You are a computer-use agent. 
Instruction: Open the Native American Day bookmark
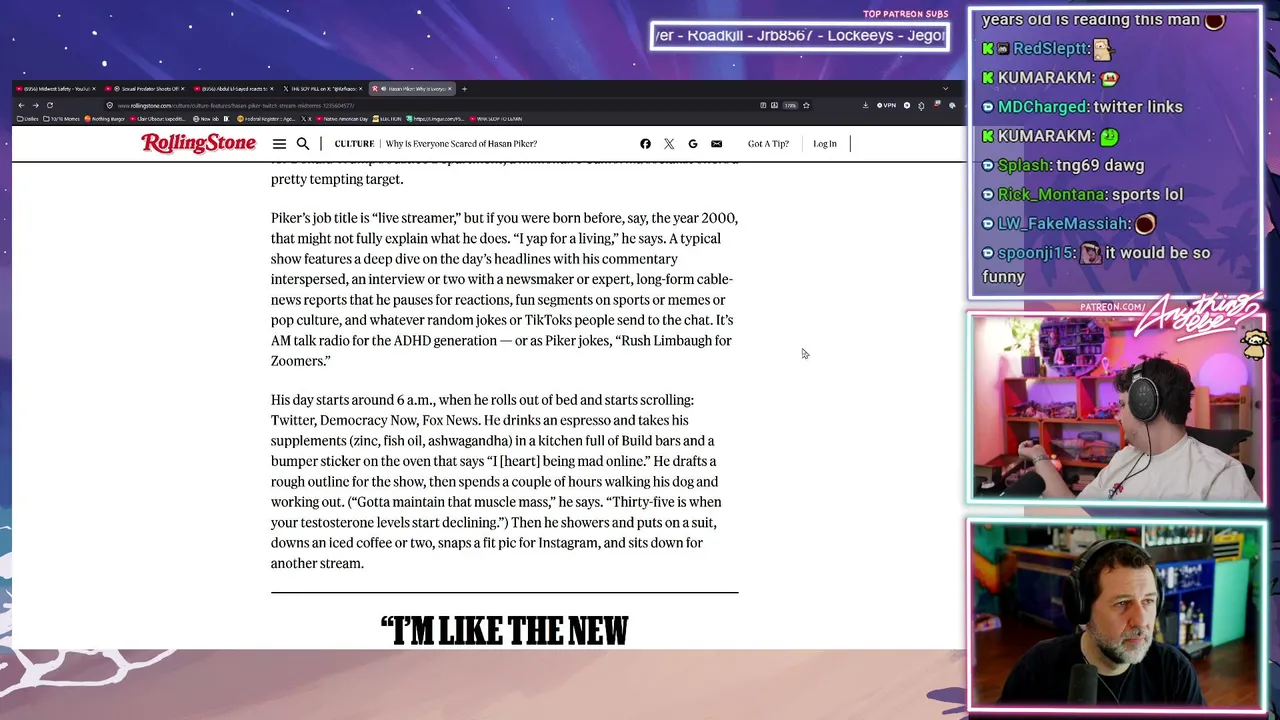[x=343, y=119]
